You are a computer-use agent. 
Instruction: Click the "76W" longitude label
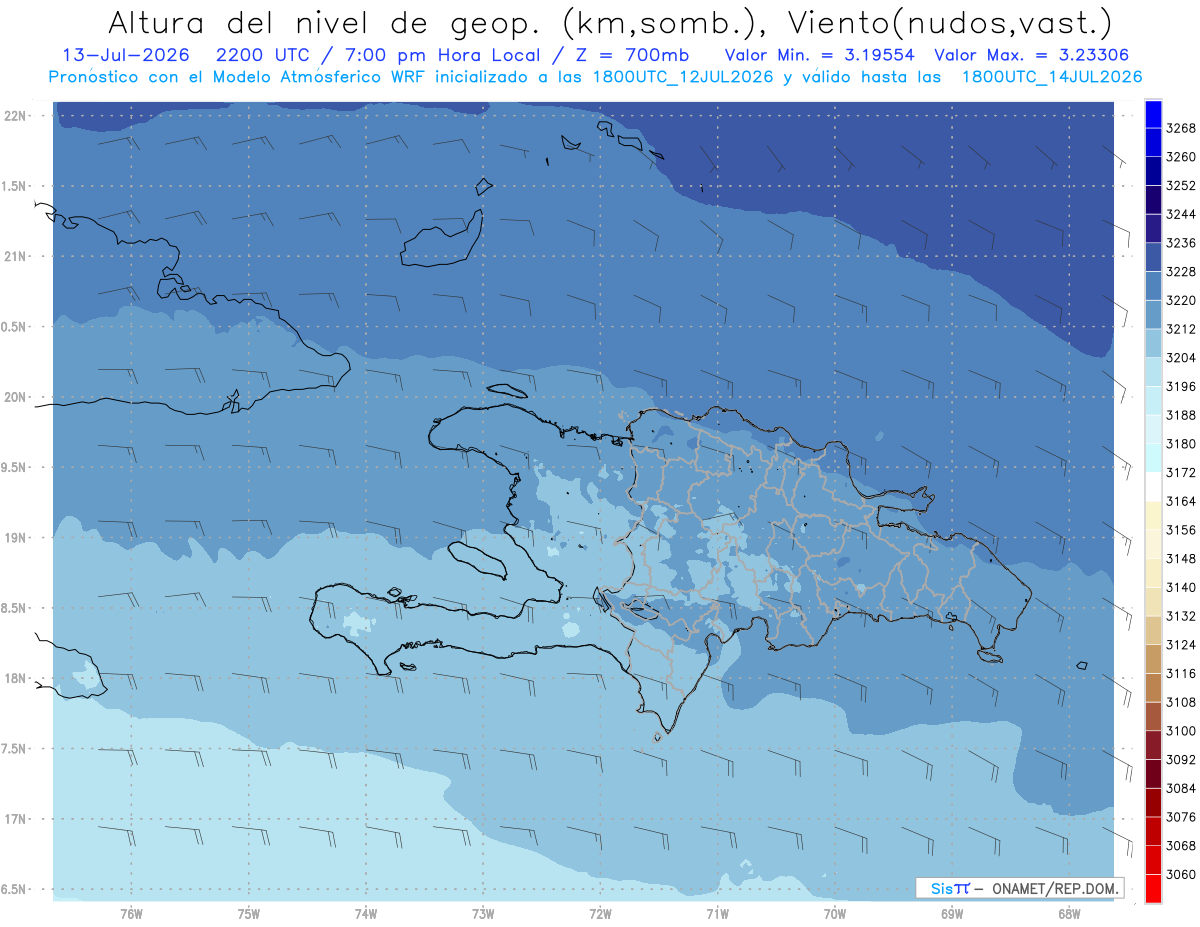(x=131, y=912)
